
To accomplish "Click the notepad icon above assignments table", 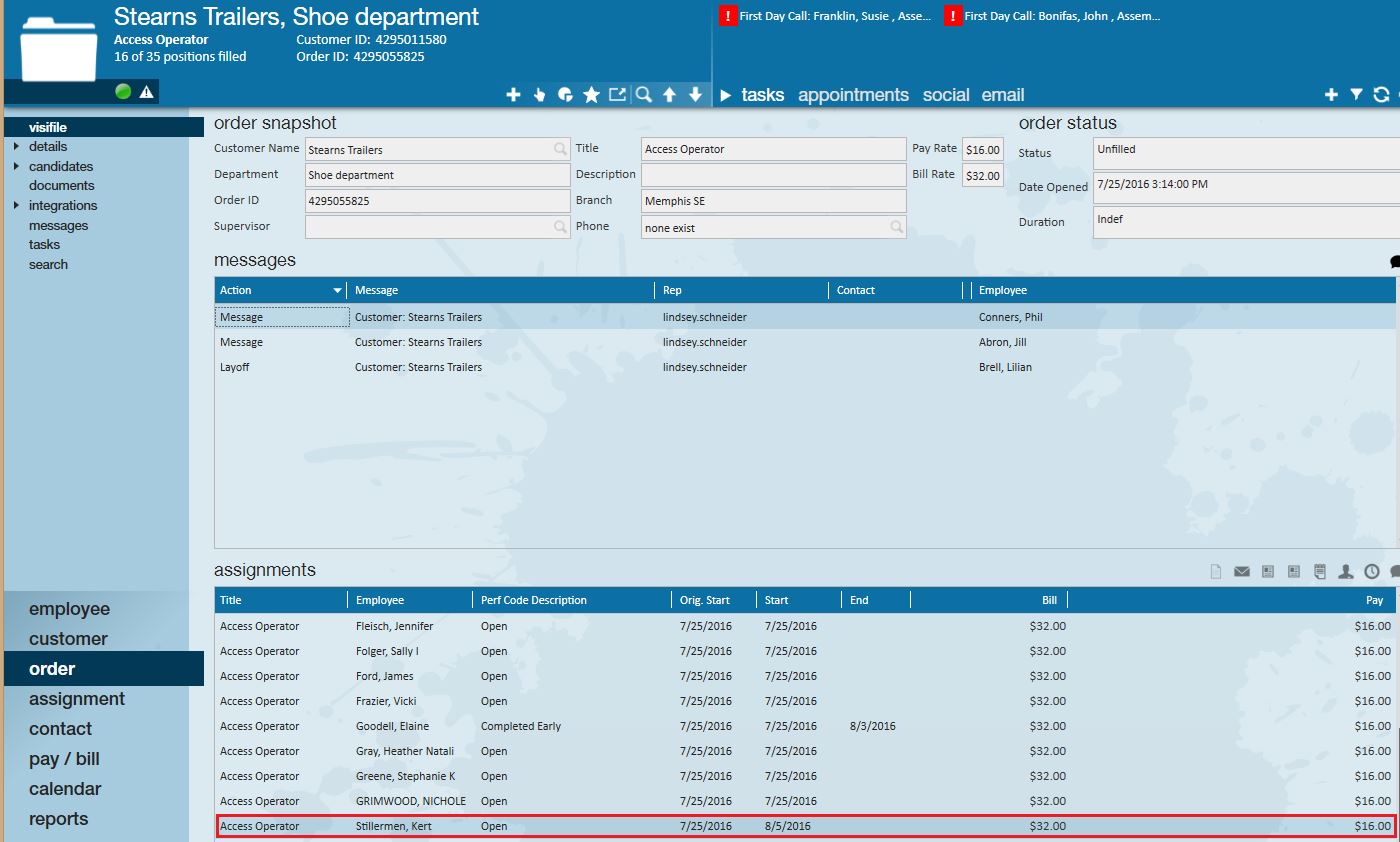I will pos(1320,571).
